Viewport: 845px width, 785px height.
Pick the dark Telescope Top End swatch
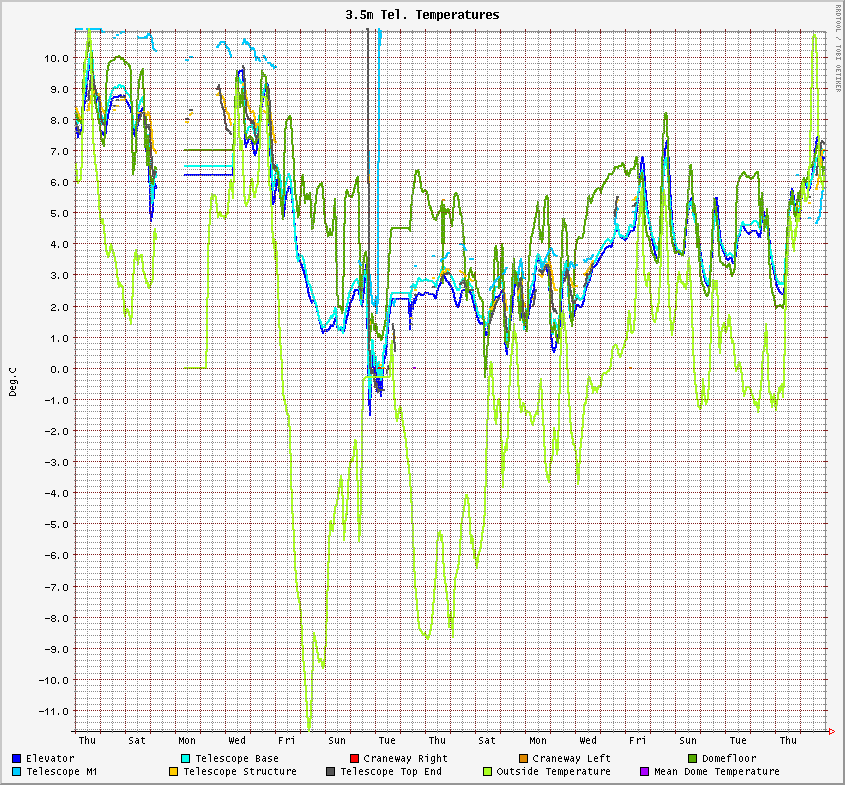(x=330, y=771)
